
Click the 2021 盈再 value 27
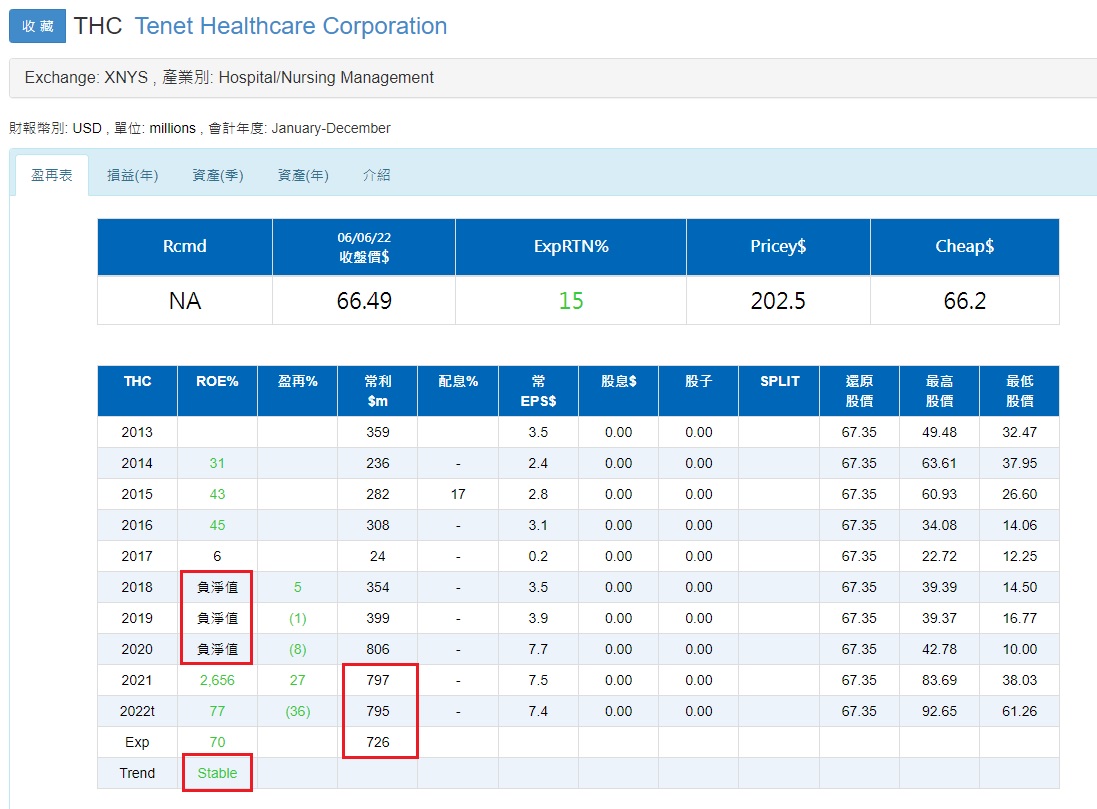pos(297,680)
